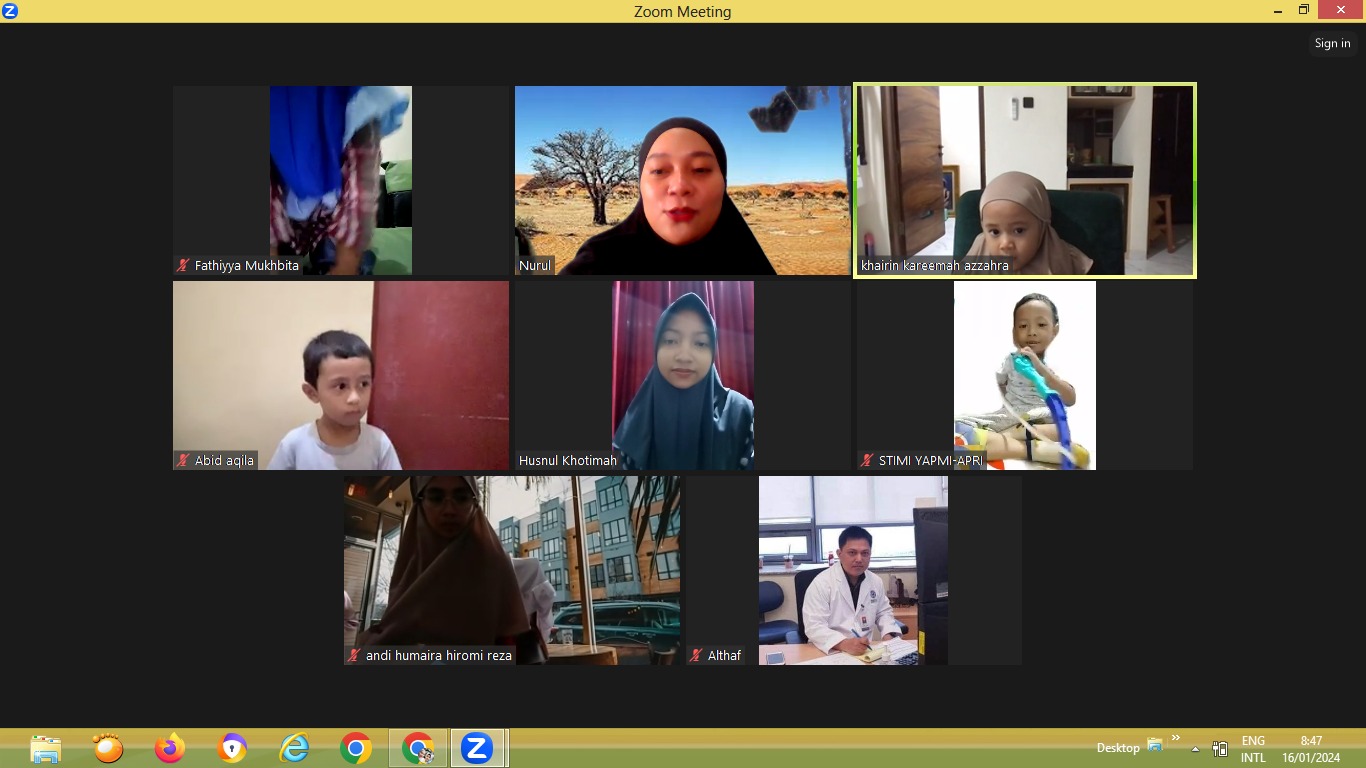Viewport: 1366px width, 768px height.
Task: Click muted mic icon on andi humaira hiromi reza
Action: (x=354, y=656)
